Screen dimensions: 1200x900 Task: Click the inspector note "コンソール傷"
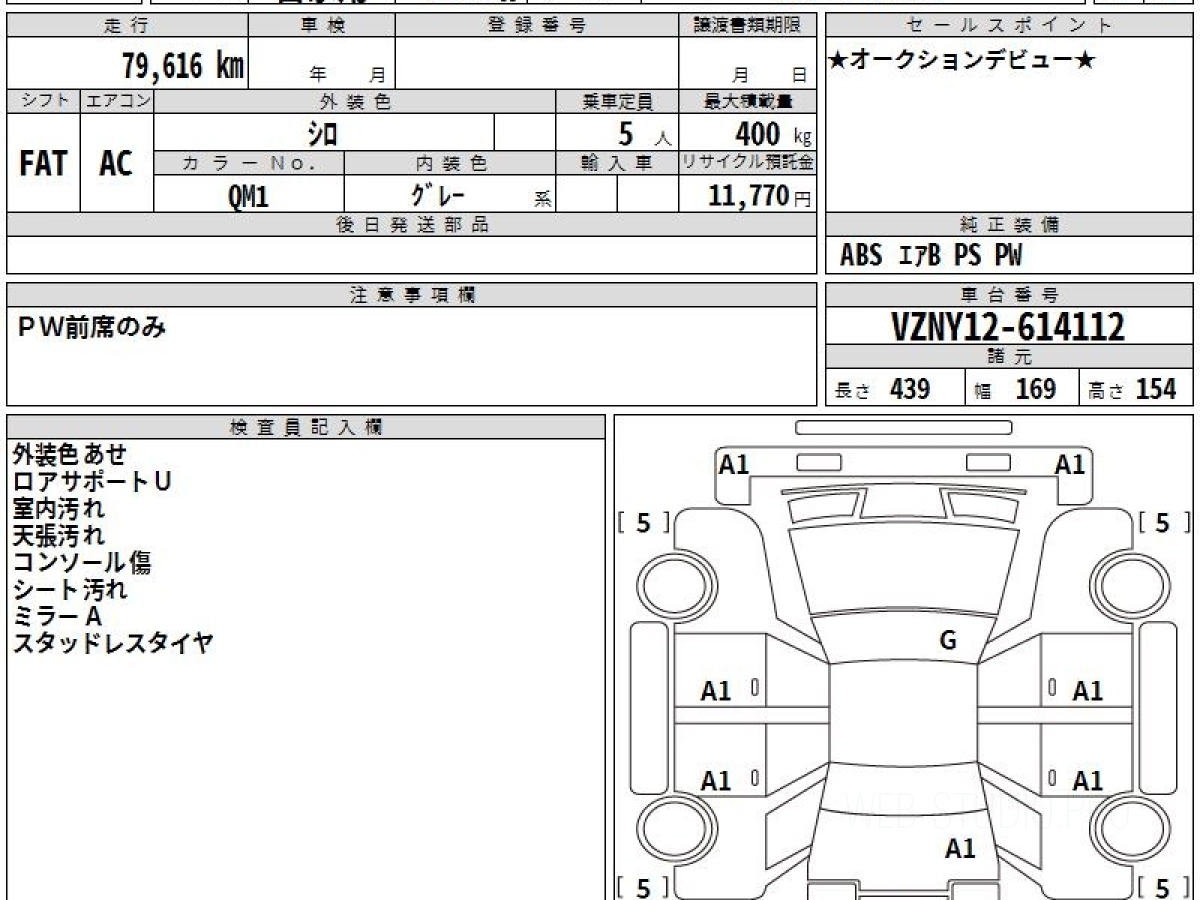point(82,563)
